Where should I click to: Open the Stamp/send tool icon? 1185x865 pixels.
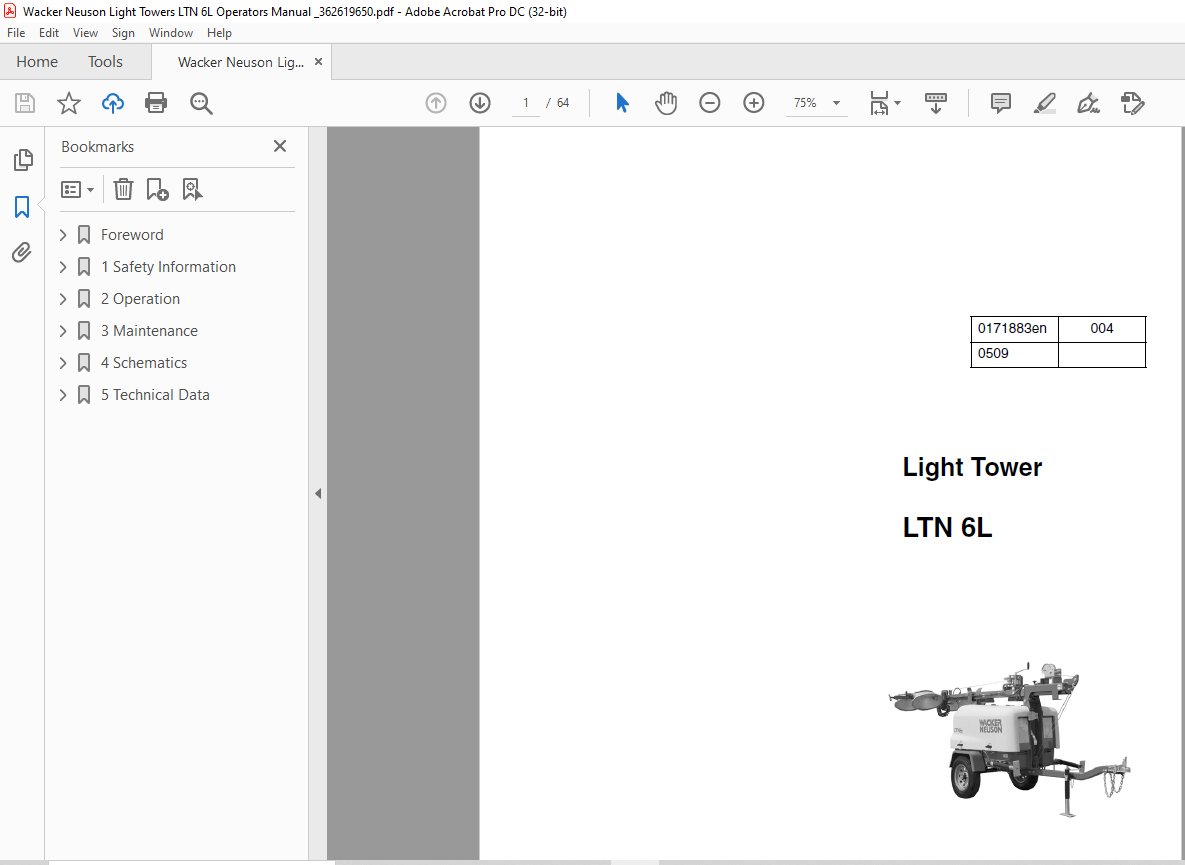[x=1132, y=103]
